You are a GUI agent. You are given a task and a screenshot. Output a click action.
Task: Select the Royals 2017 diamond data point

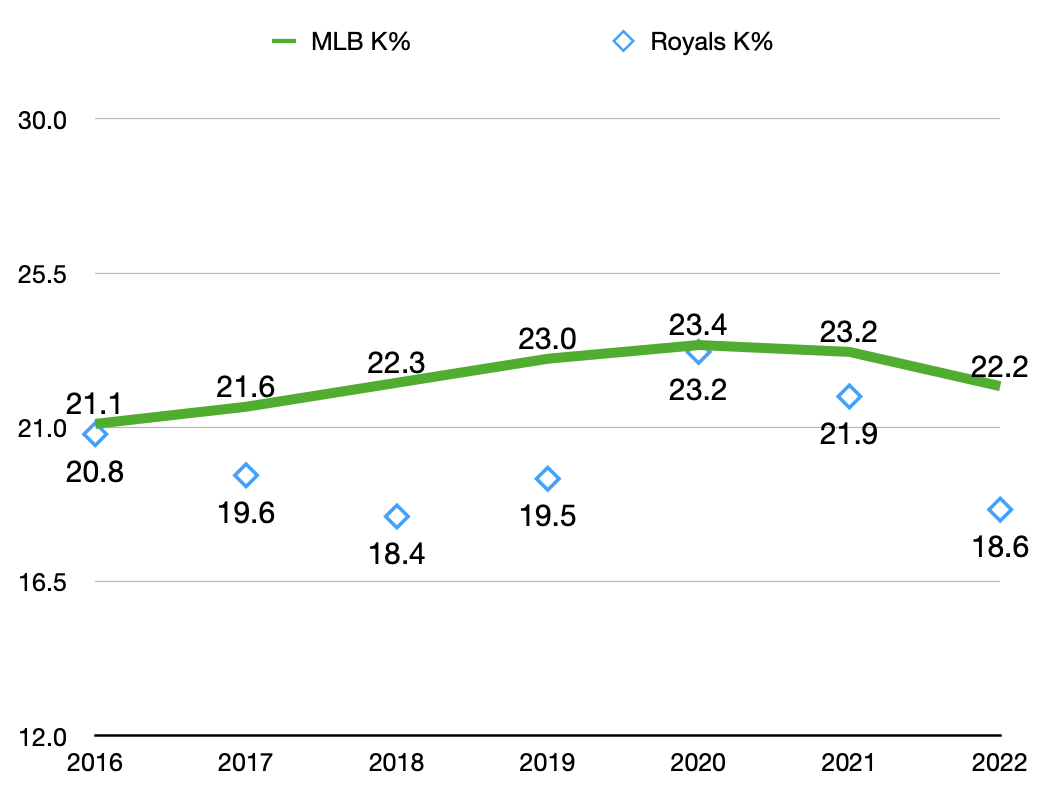click(x=246, y=475)
